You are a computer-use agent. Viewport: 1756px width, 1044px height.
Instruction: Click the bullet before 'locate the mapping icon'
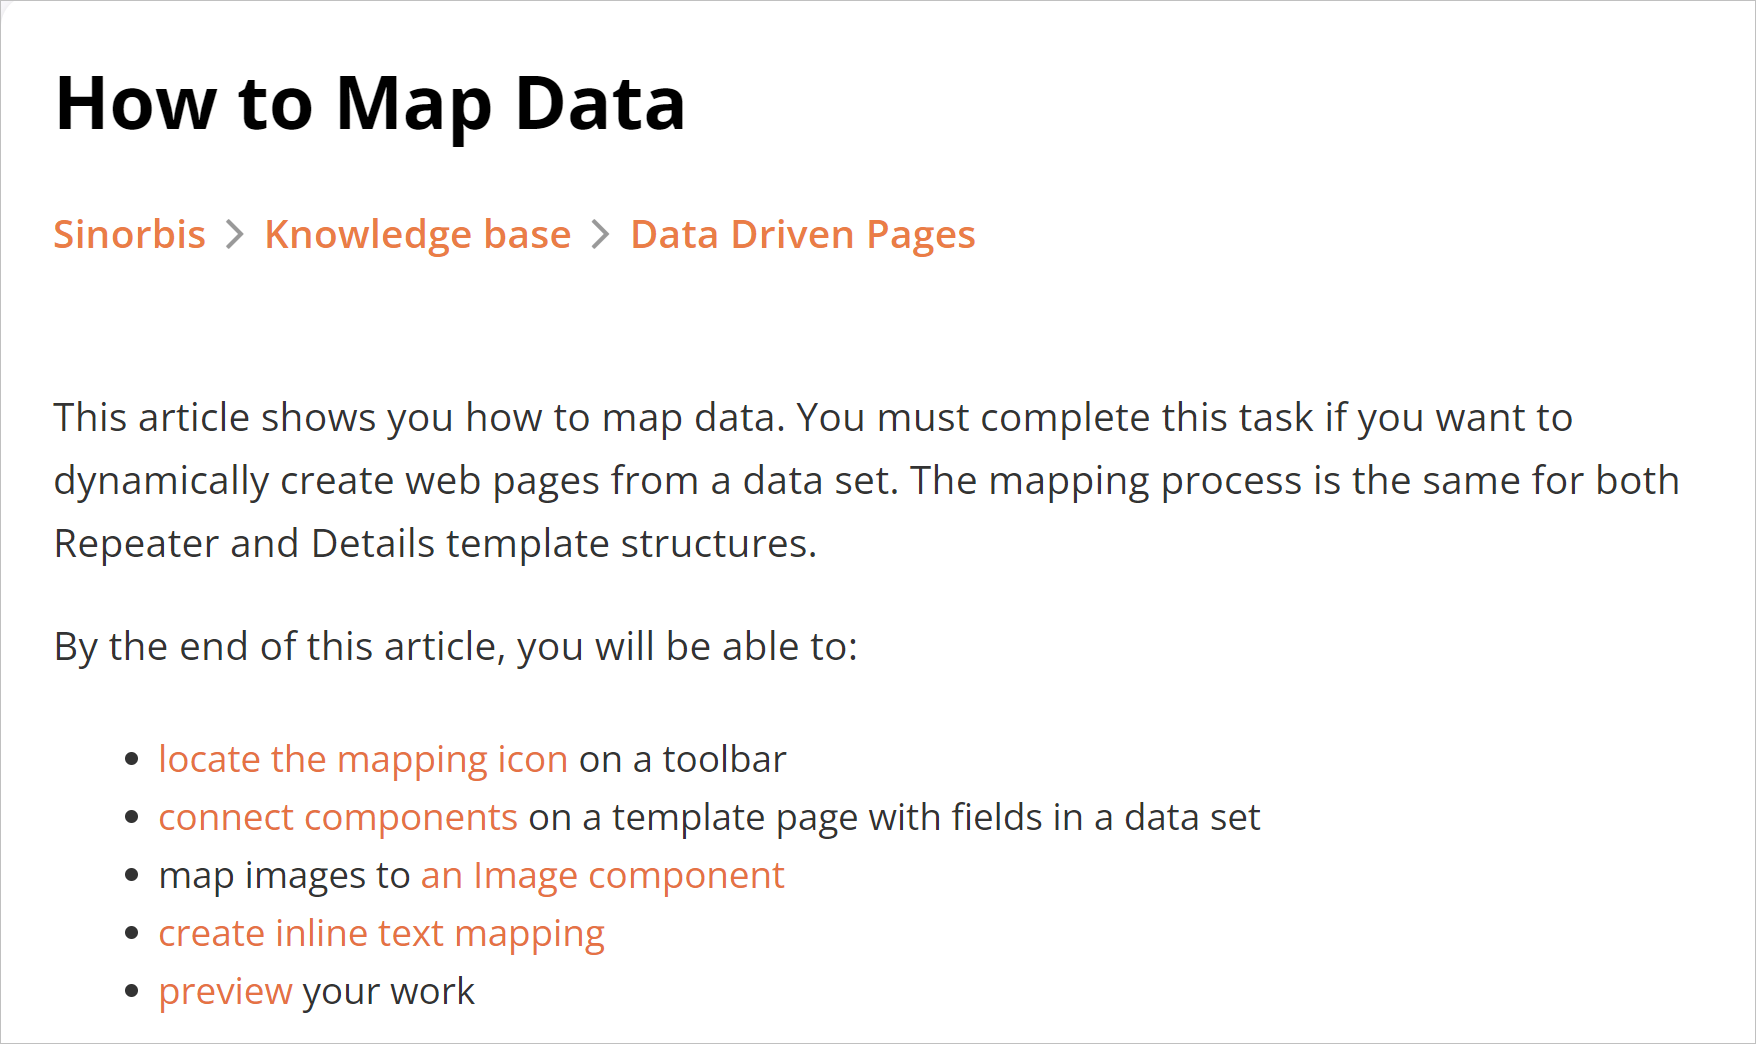coord(131,760)
